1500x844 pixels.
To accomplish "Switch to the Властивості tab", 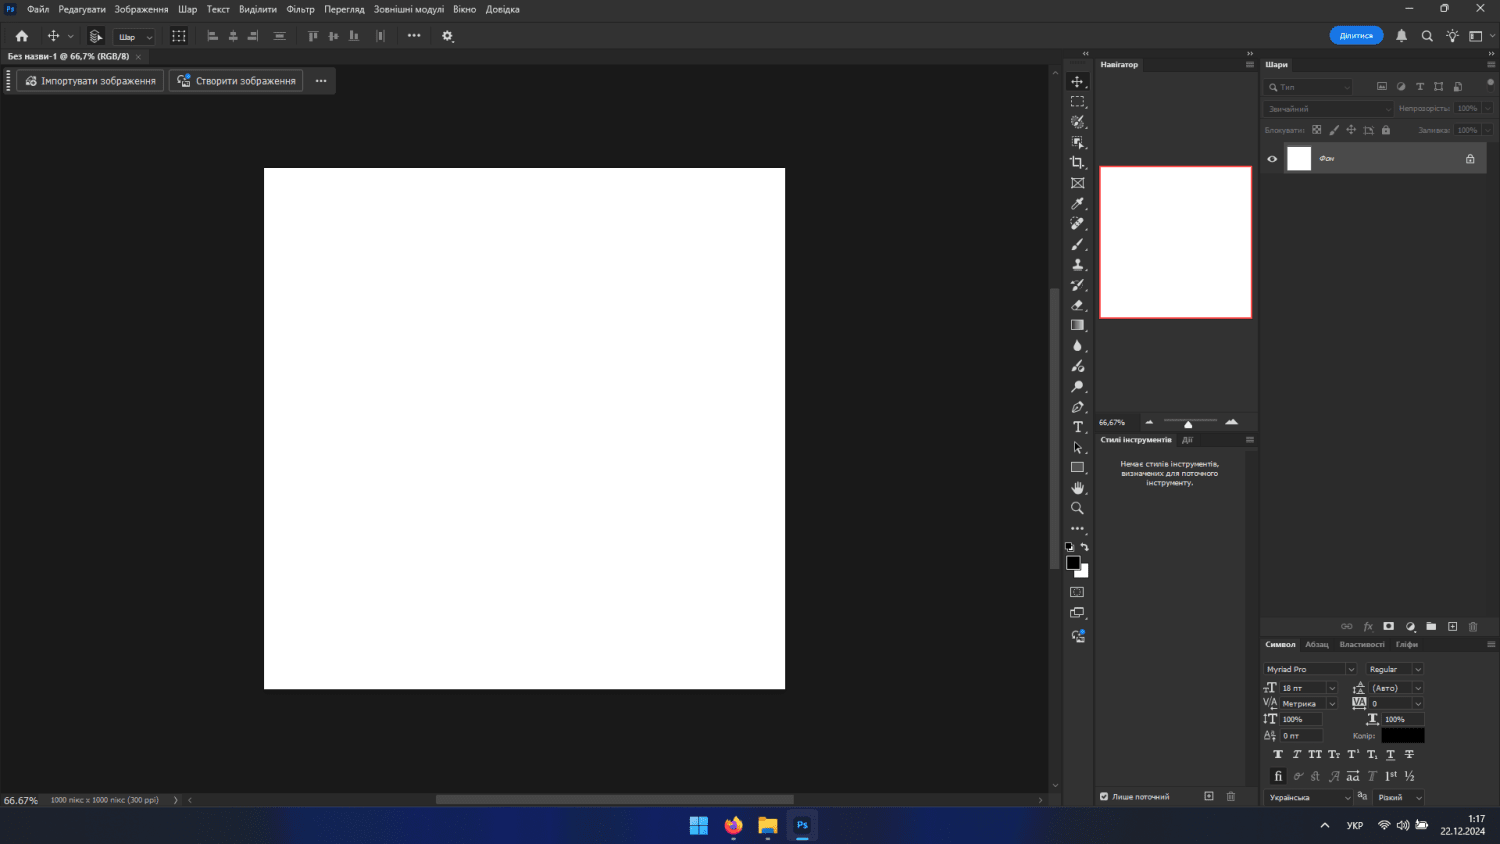I will 1362,645.
